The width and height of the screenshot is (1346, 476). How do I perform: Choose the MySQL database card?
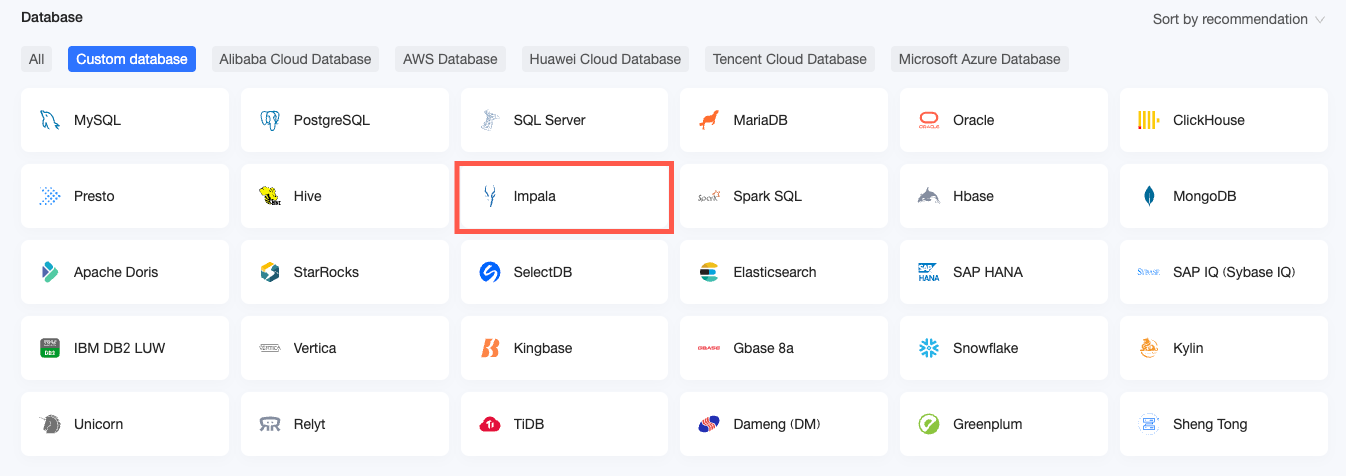coord(124,120)
